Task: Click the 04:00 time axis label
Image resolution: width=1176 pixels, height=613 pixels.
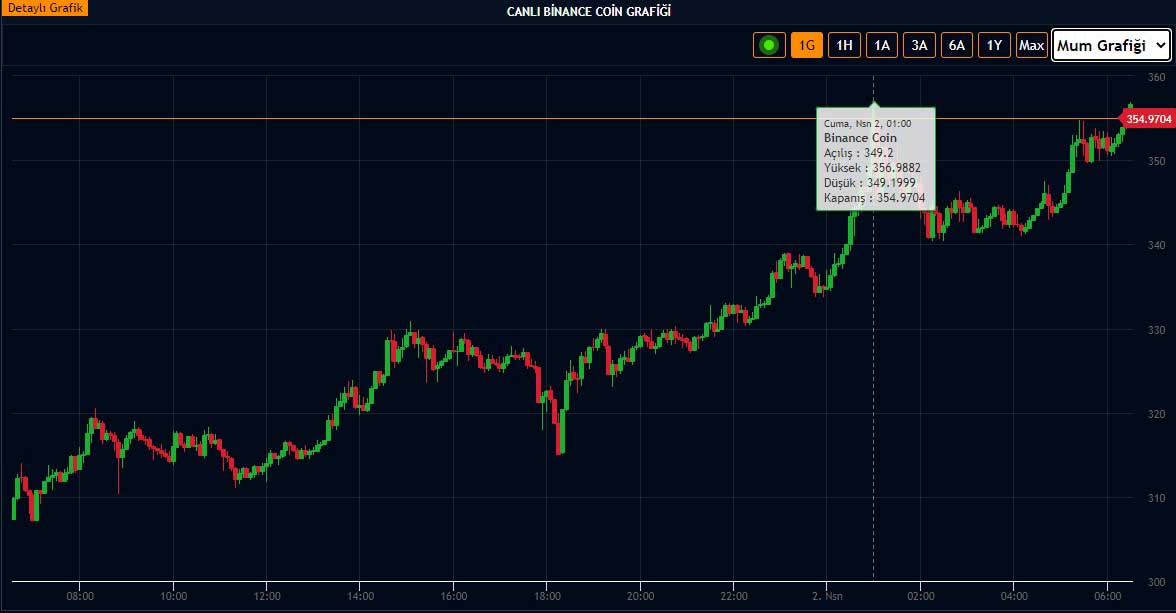Action: coord(1014,596)
